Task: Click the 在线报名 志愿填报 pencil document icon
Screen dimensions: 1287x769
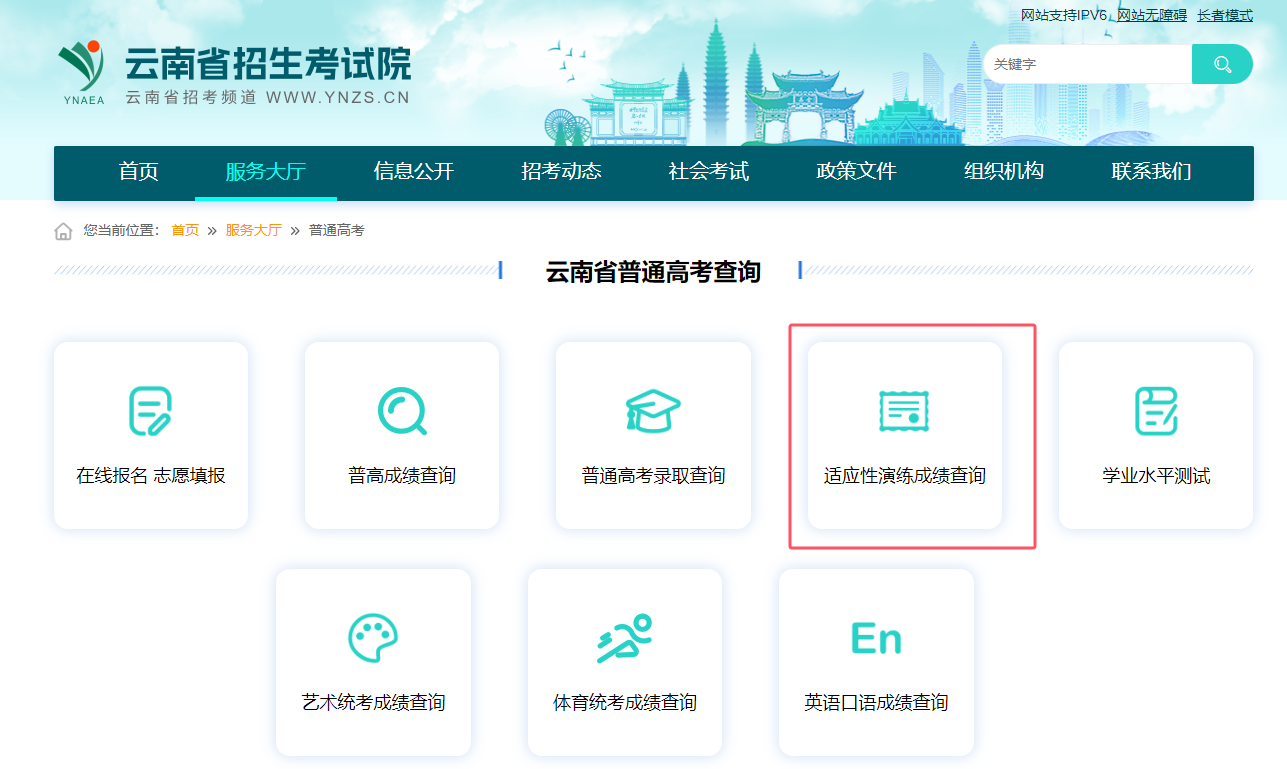Action: [150, 411]
